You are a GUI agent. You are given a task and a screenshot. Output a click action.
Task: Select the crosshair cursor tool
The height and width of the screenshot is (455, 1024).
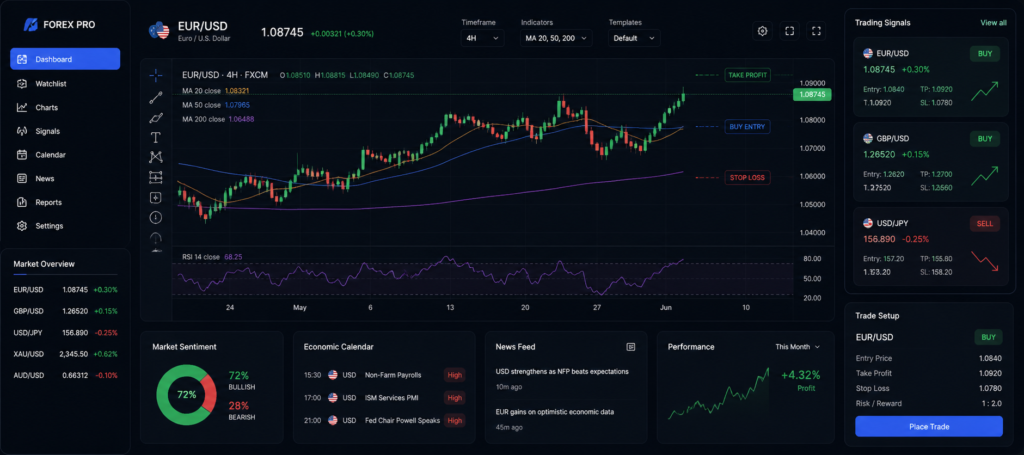pyautogui.click(x=155, y=76)
